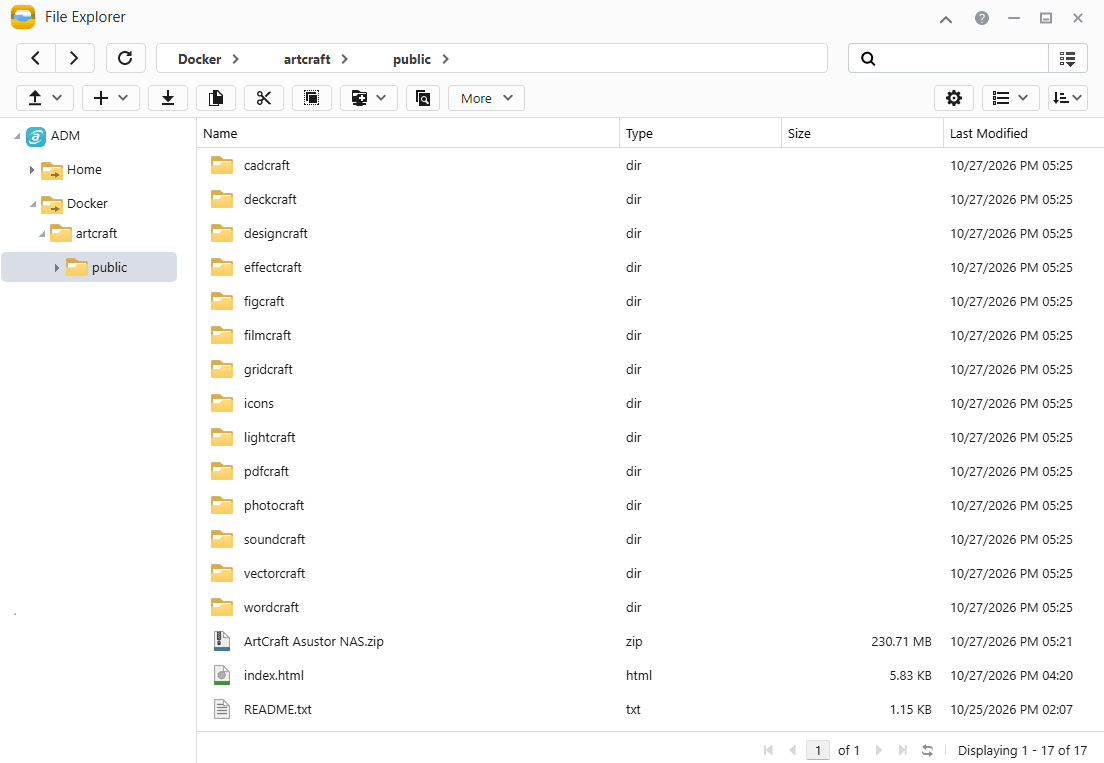1104x763 pixels.
Task: Open the help question mark icon
Action: [x=981, y=18]
